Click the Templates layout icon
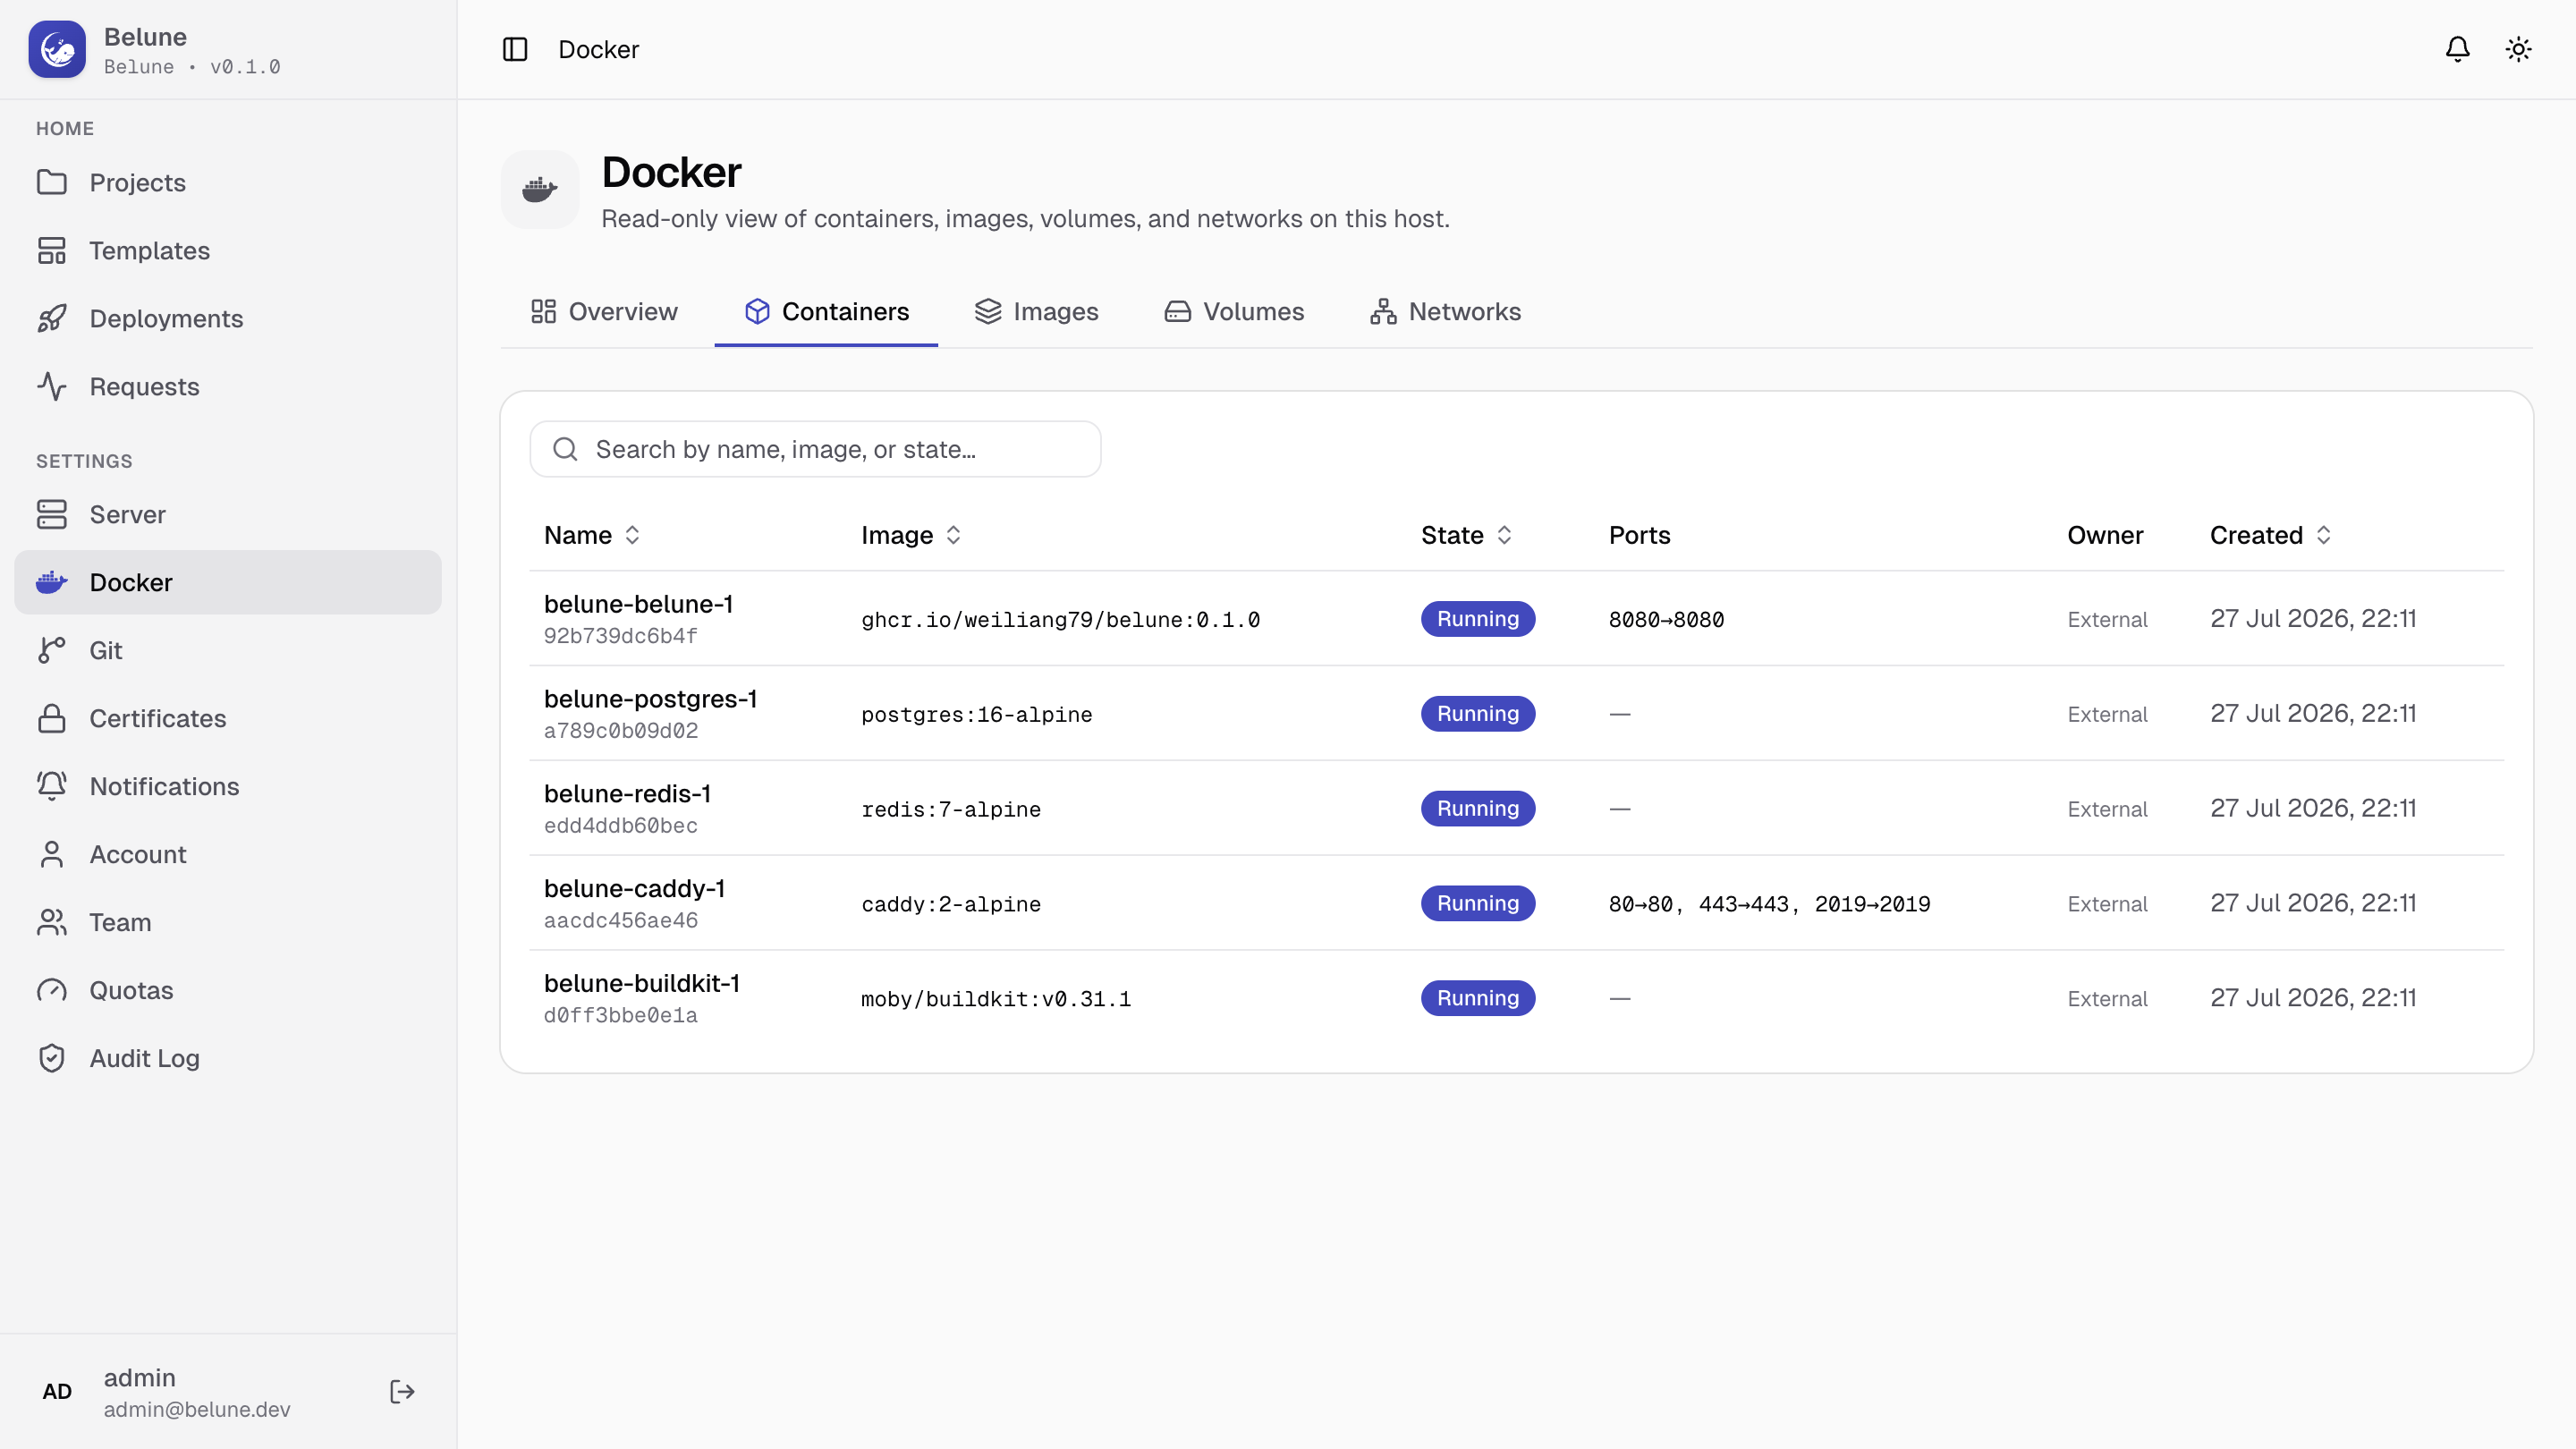Screen dimensions: 2576x1449 pyautogui.click(x=52, y=250)
